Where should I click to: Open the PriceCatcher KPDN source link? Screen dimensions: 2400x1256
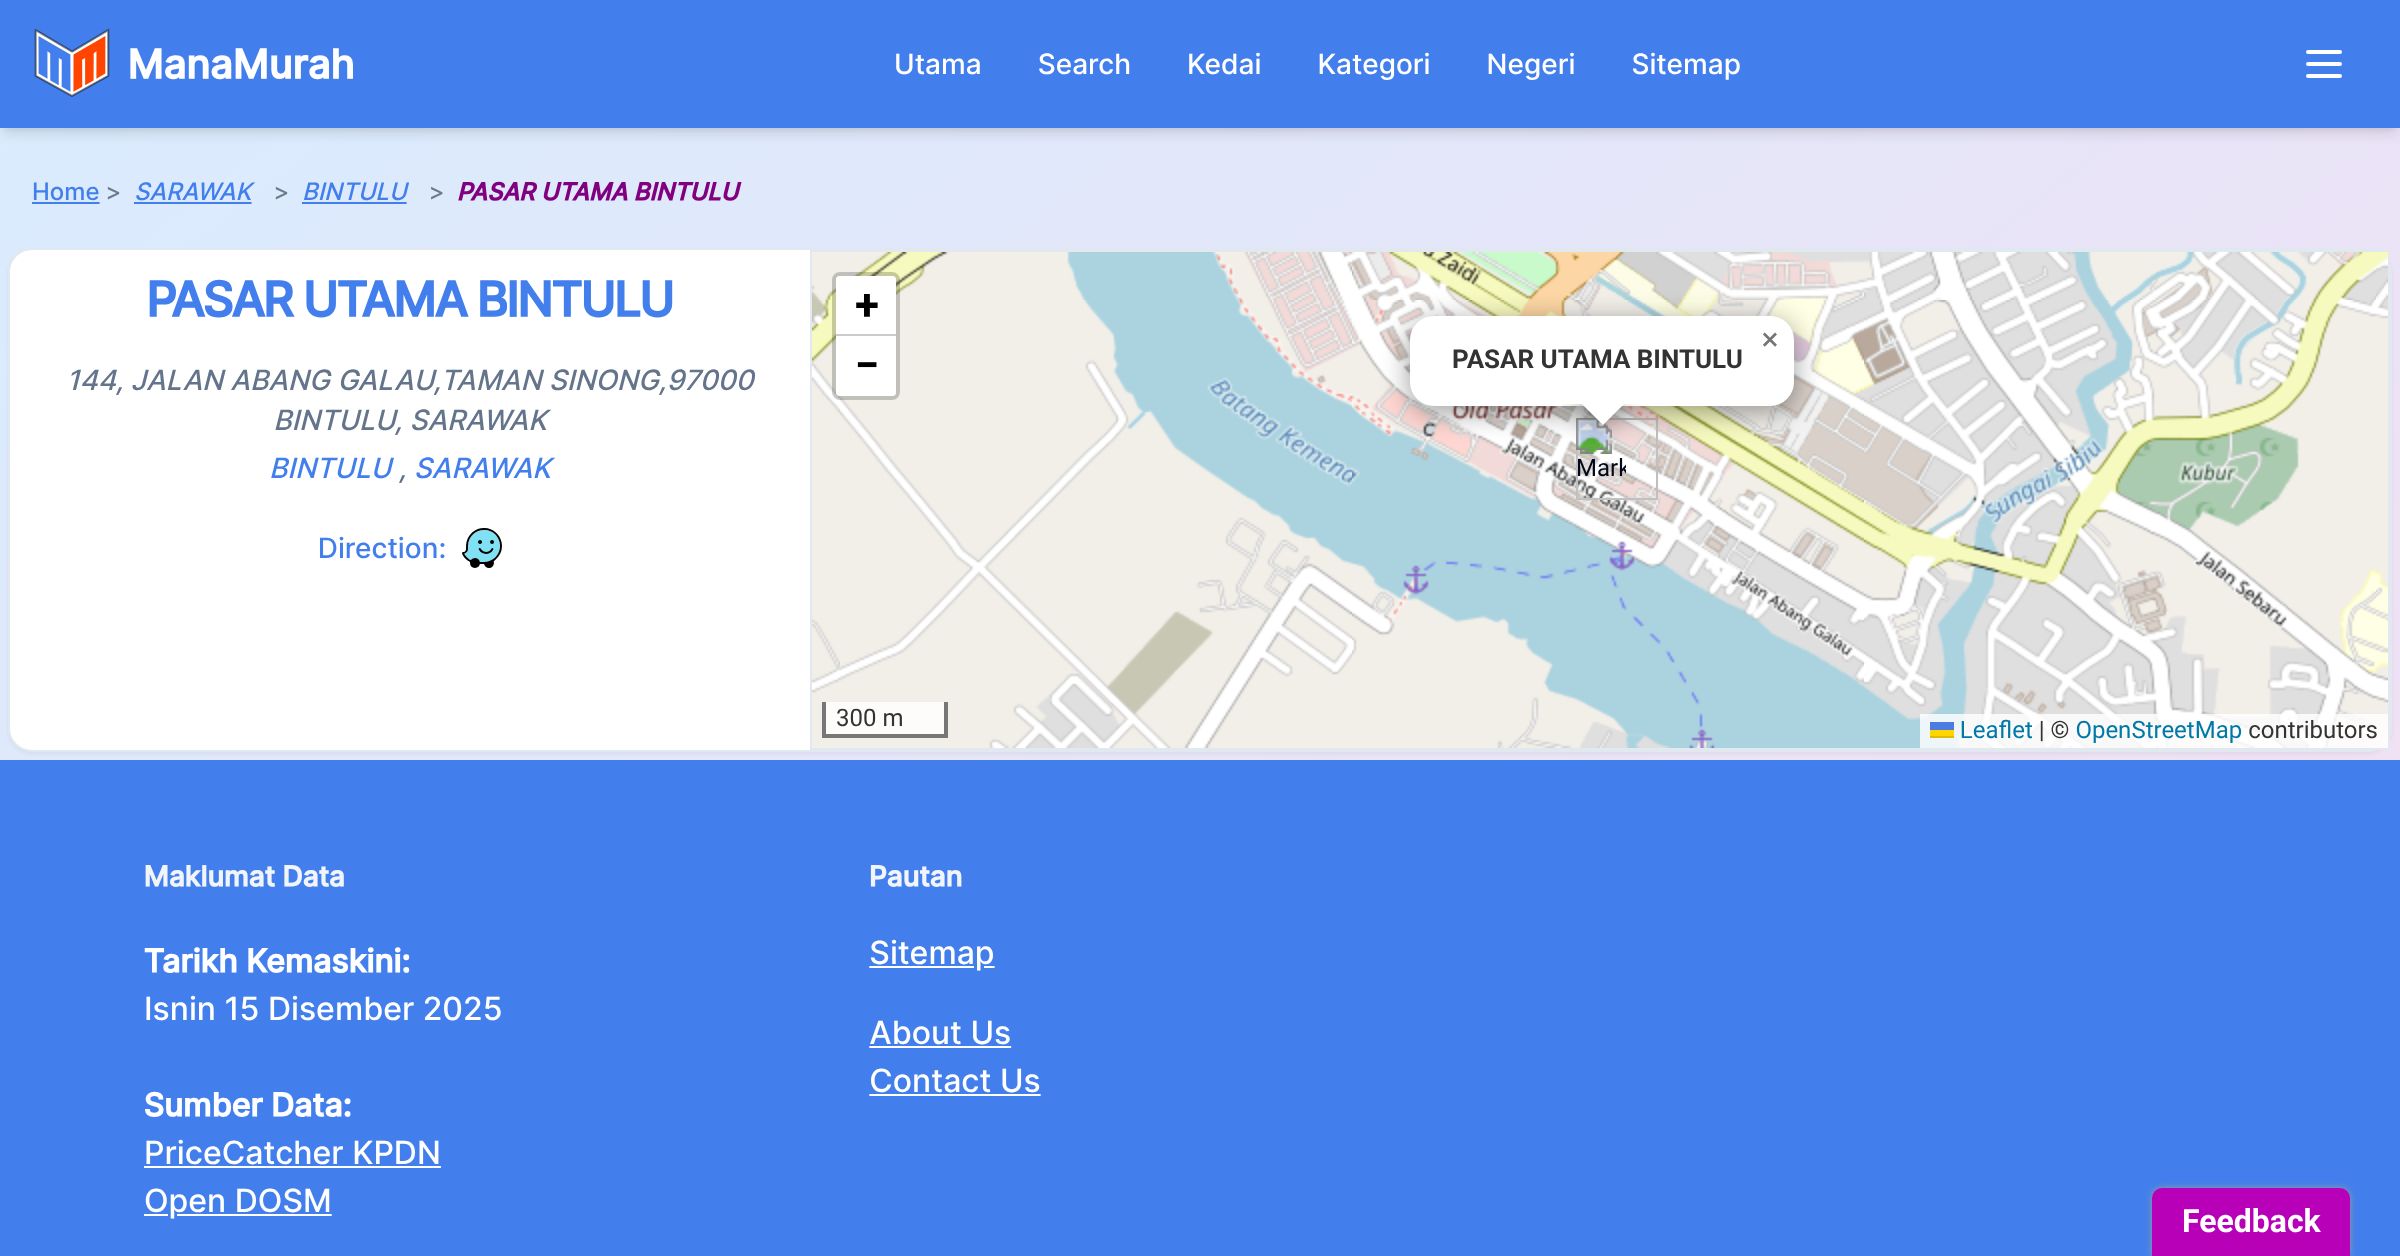pos(292,1153)
